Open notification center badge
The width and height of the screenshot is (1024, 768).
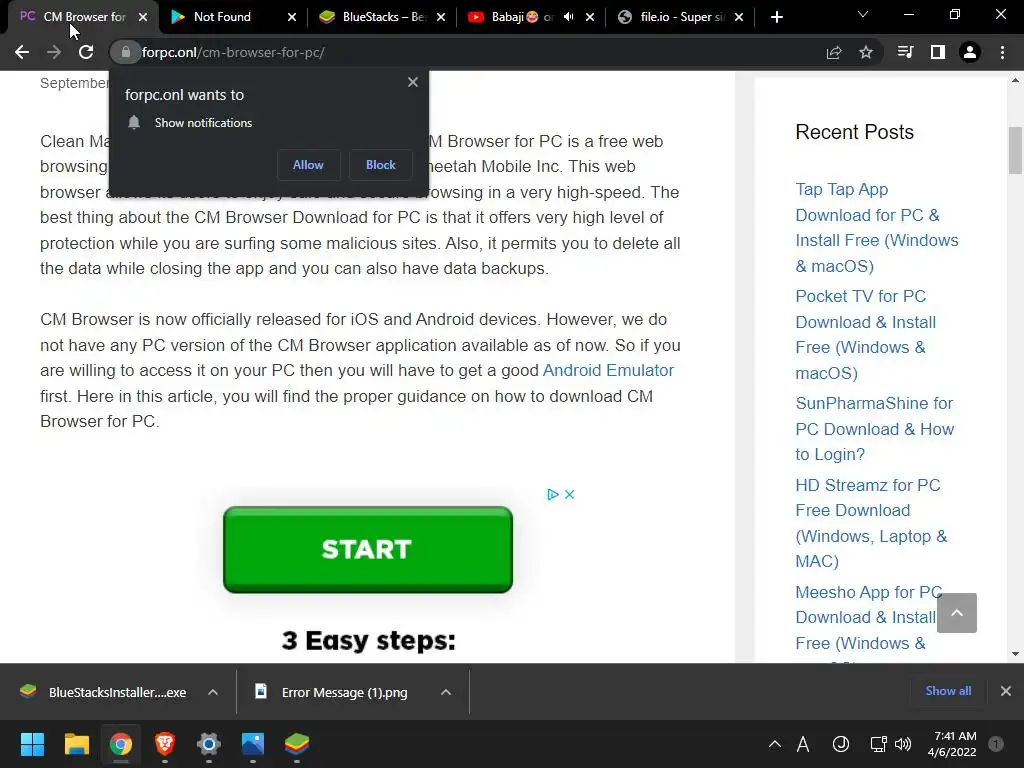(996, 743)
